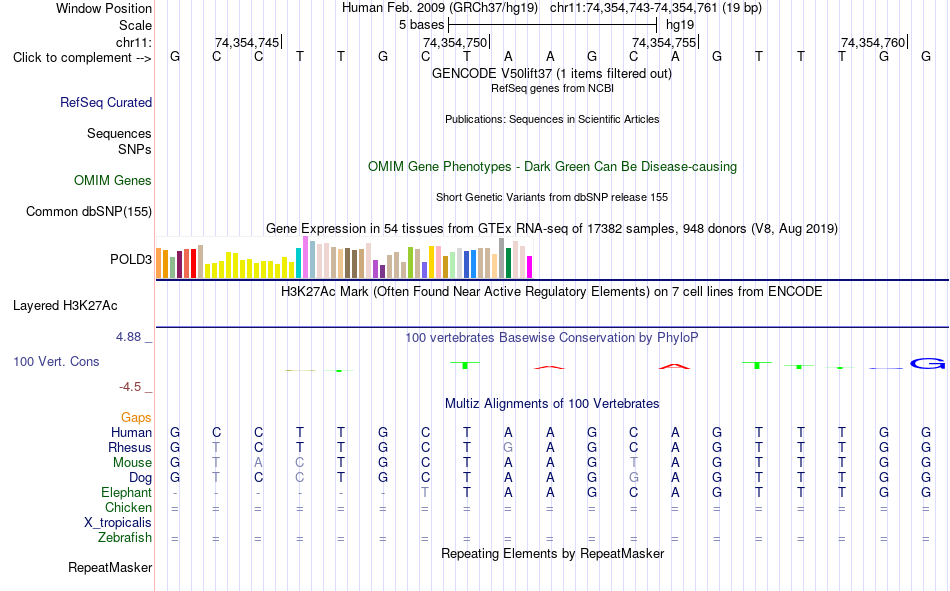Click the 100 Vert. Cons track label
Screen dimensions: 950x591
[56, 361]
